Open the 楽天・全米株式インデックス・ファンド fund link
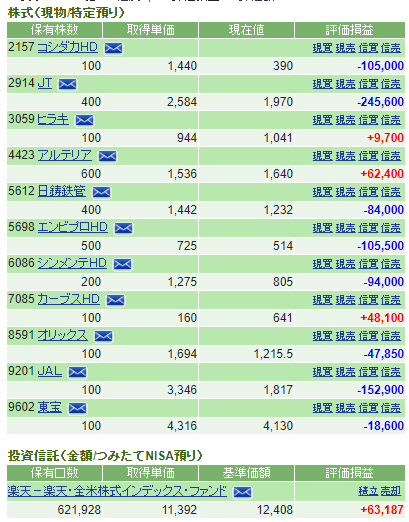Screen dimensions: 409x522 tap(117, 491)
